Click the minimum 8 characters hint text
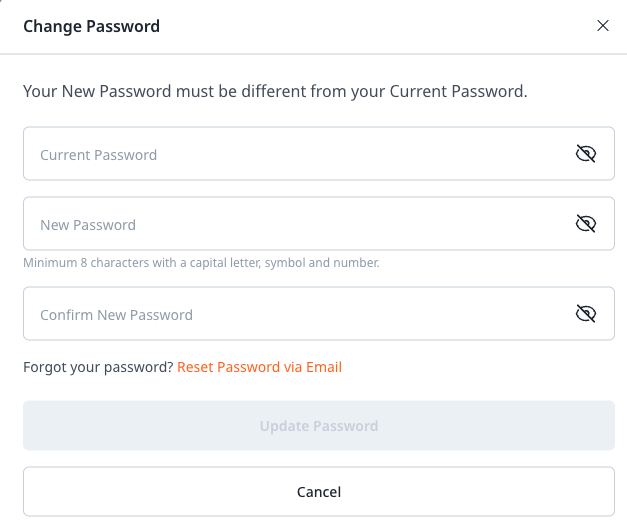This screenshot has height=529, width=627. click(201, 263)
